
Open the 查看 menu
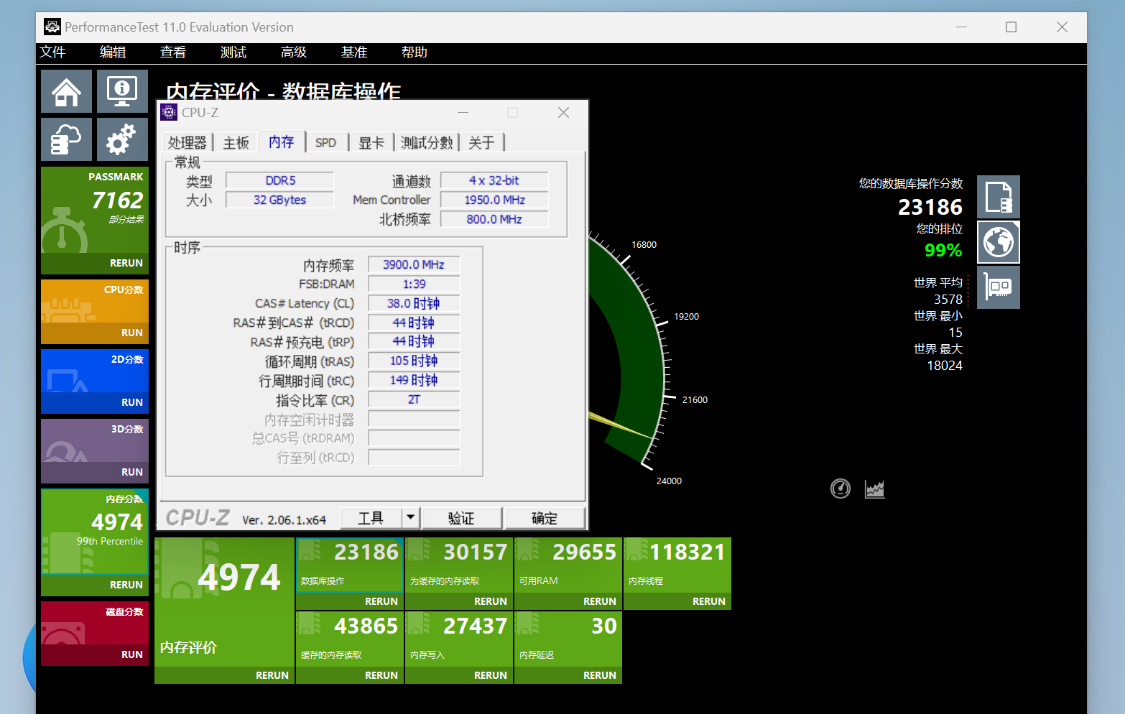173,52
